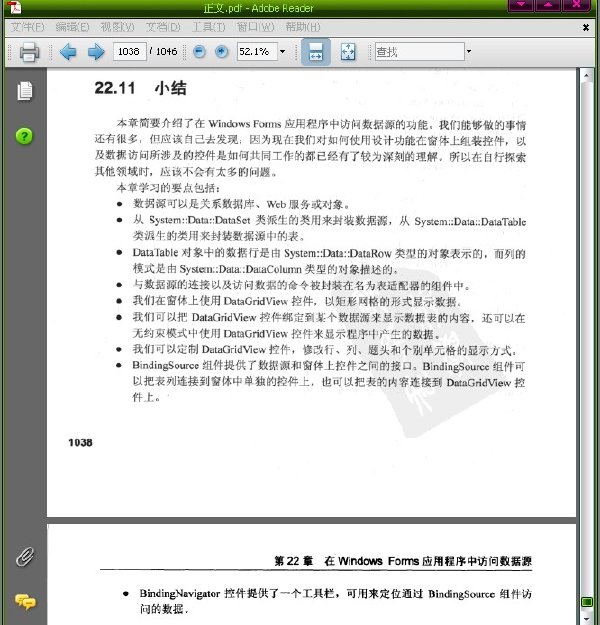The height and width of the screenshot is (625, 600).
Task: Click the total pages label / 1046
Action: (163, 51)
